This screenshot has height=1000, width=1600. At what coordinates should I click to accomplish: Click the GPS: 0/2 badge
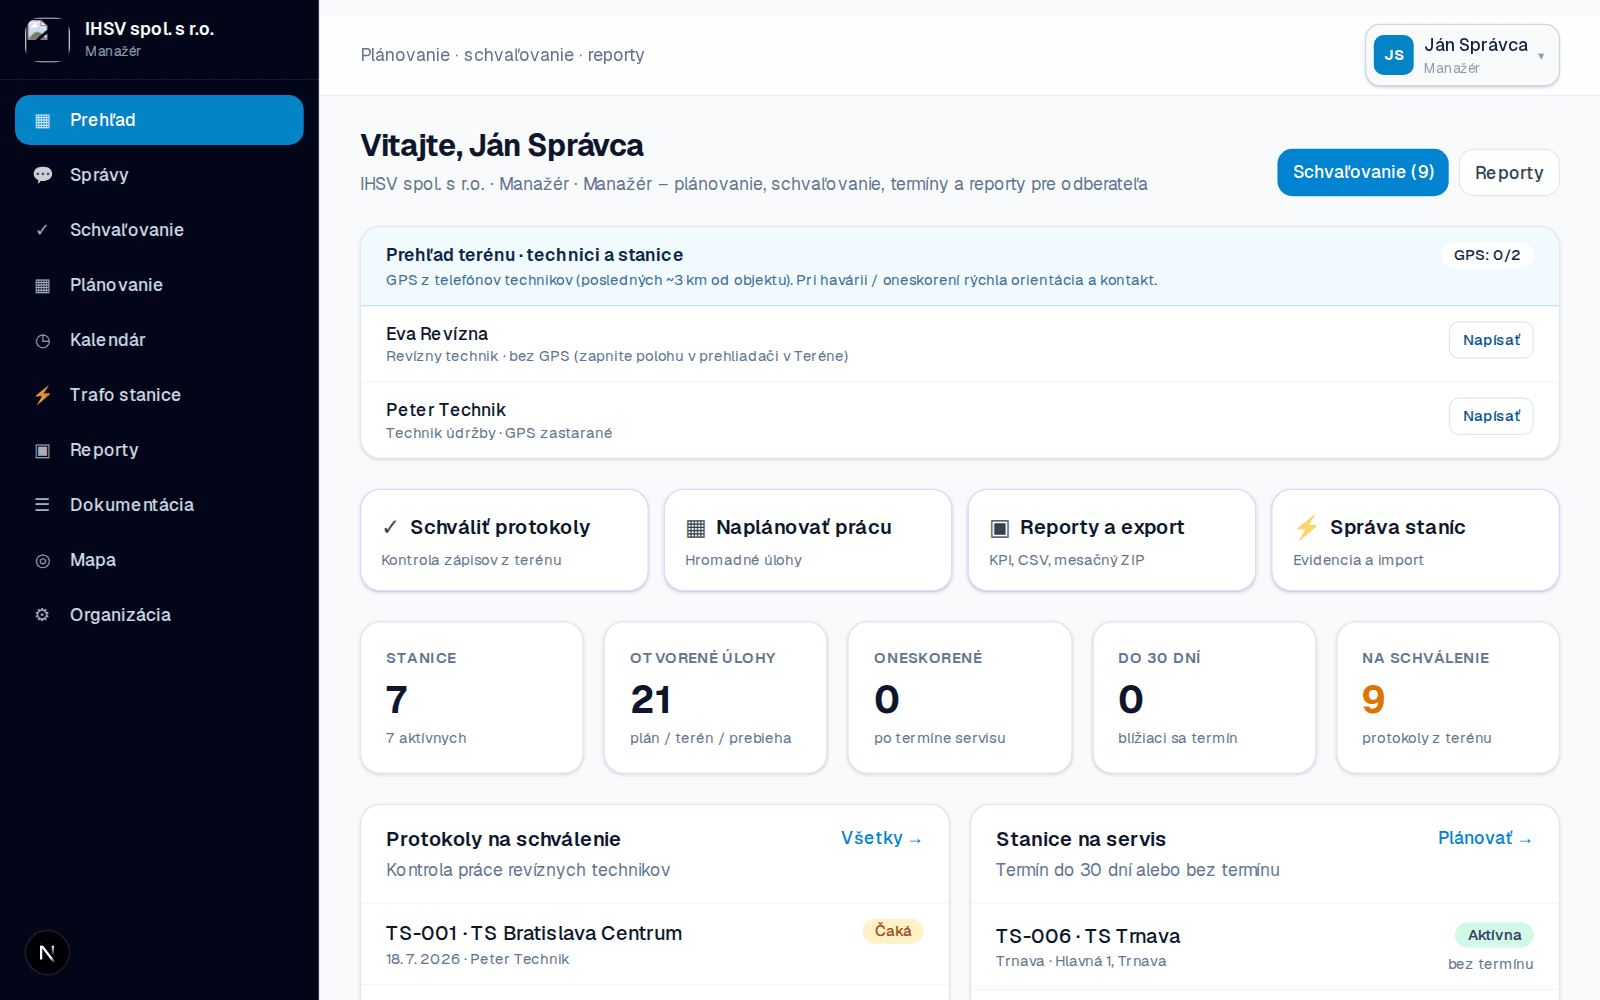coord(1487,255)
